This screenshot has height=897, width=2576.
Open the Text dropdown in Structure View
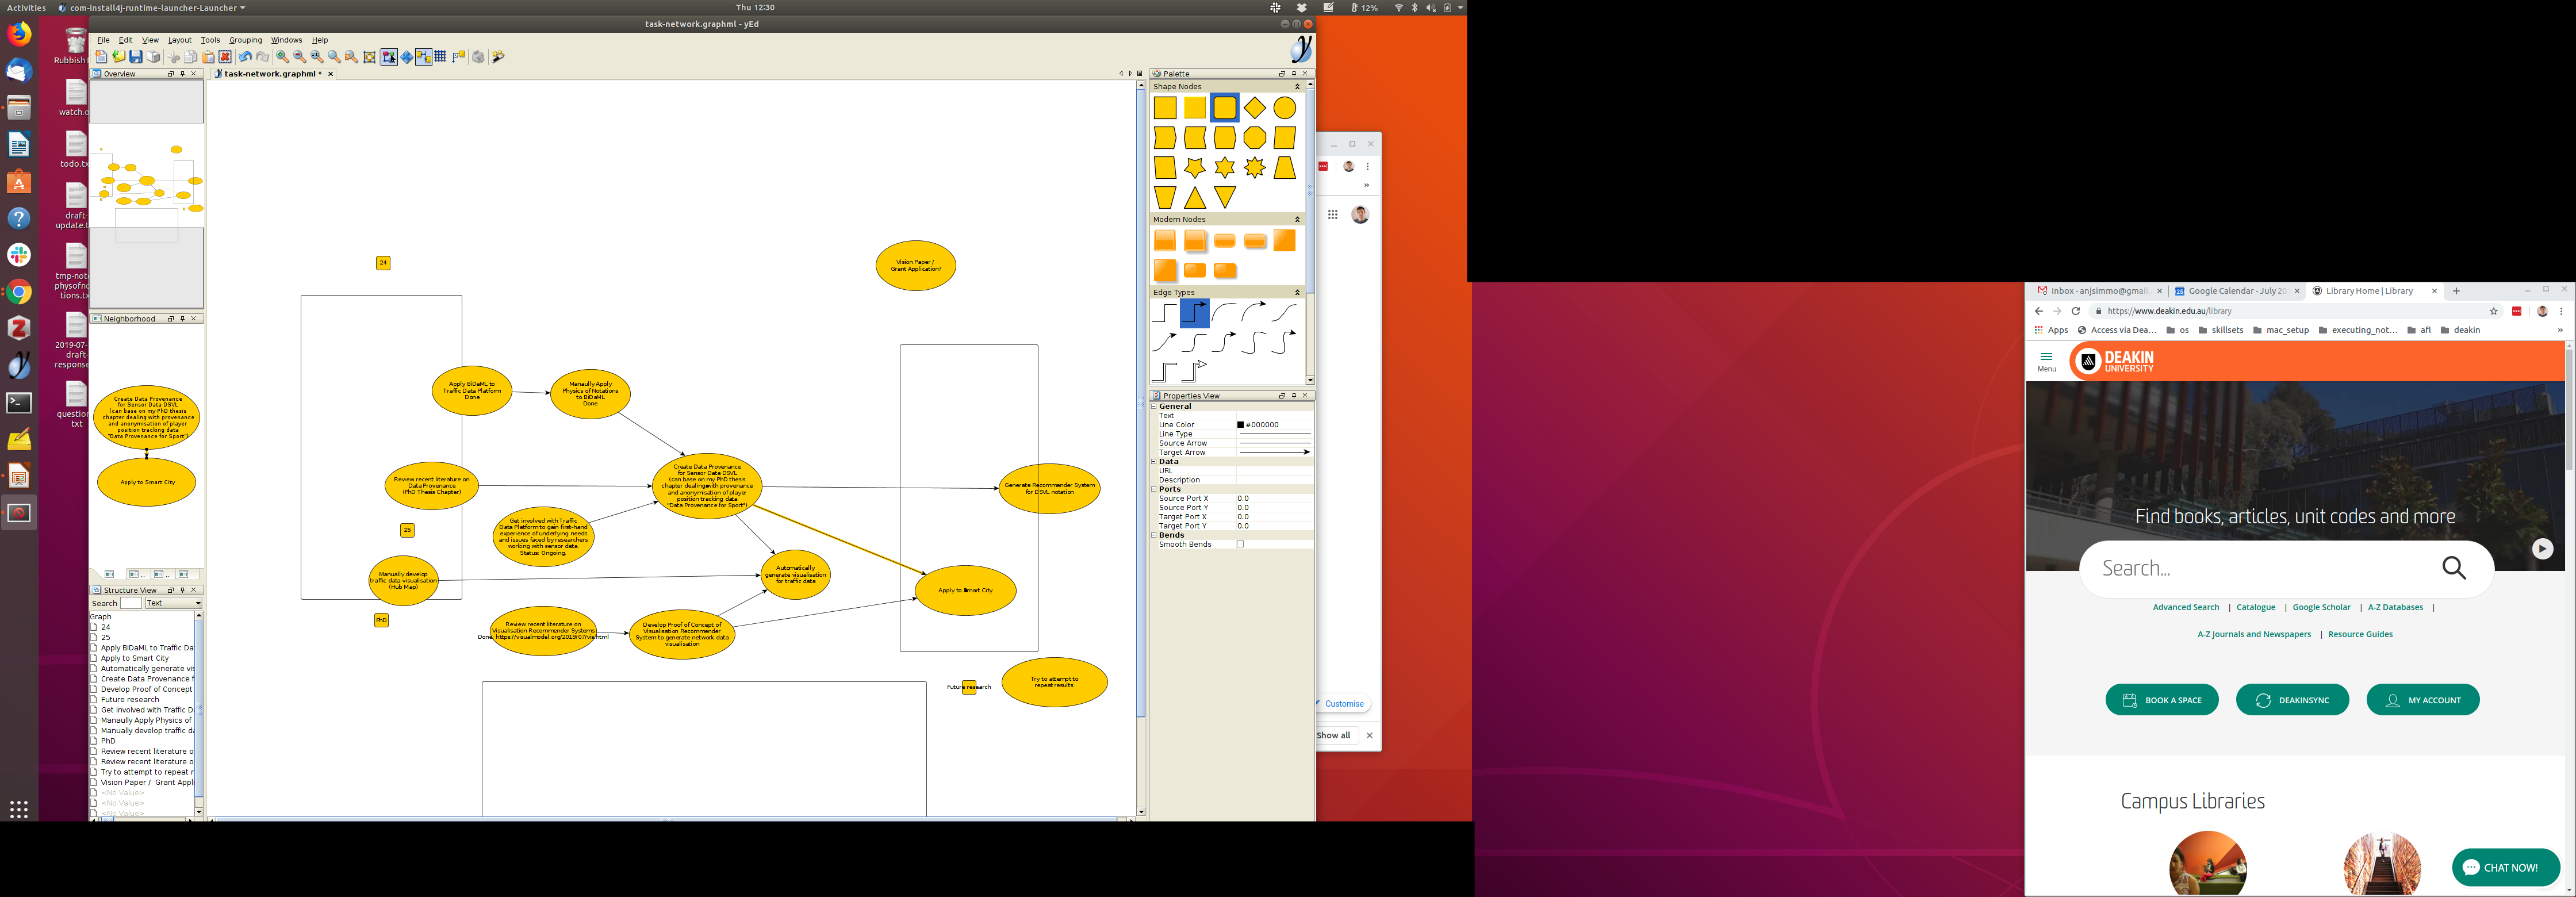point(173,603)
